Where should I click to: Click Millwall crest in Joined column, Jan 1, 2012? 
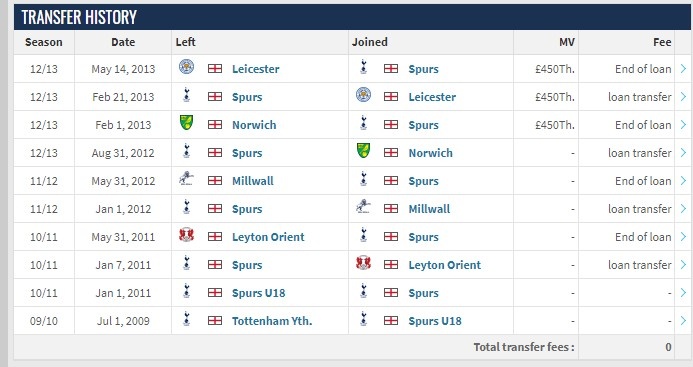pyautogui.click(x=363, y=206)
